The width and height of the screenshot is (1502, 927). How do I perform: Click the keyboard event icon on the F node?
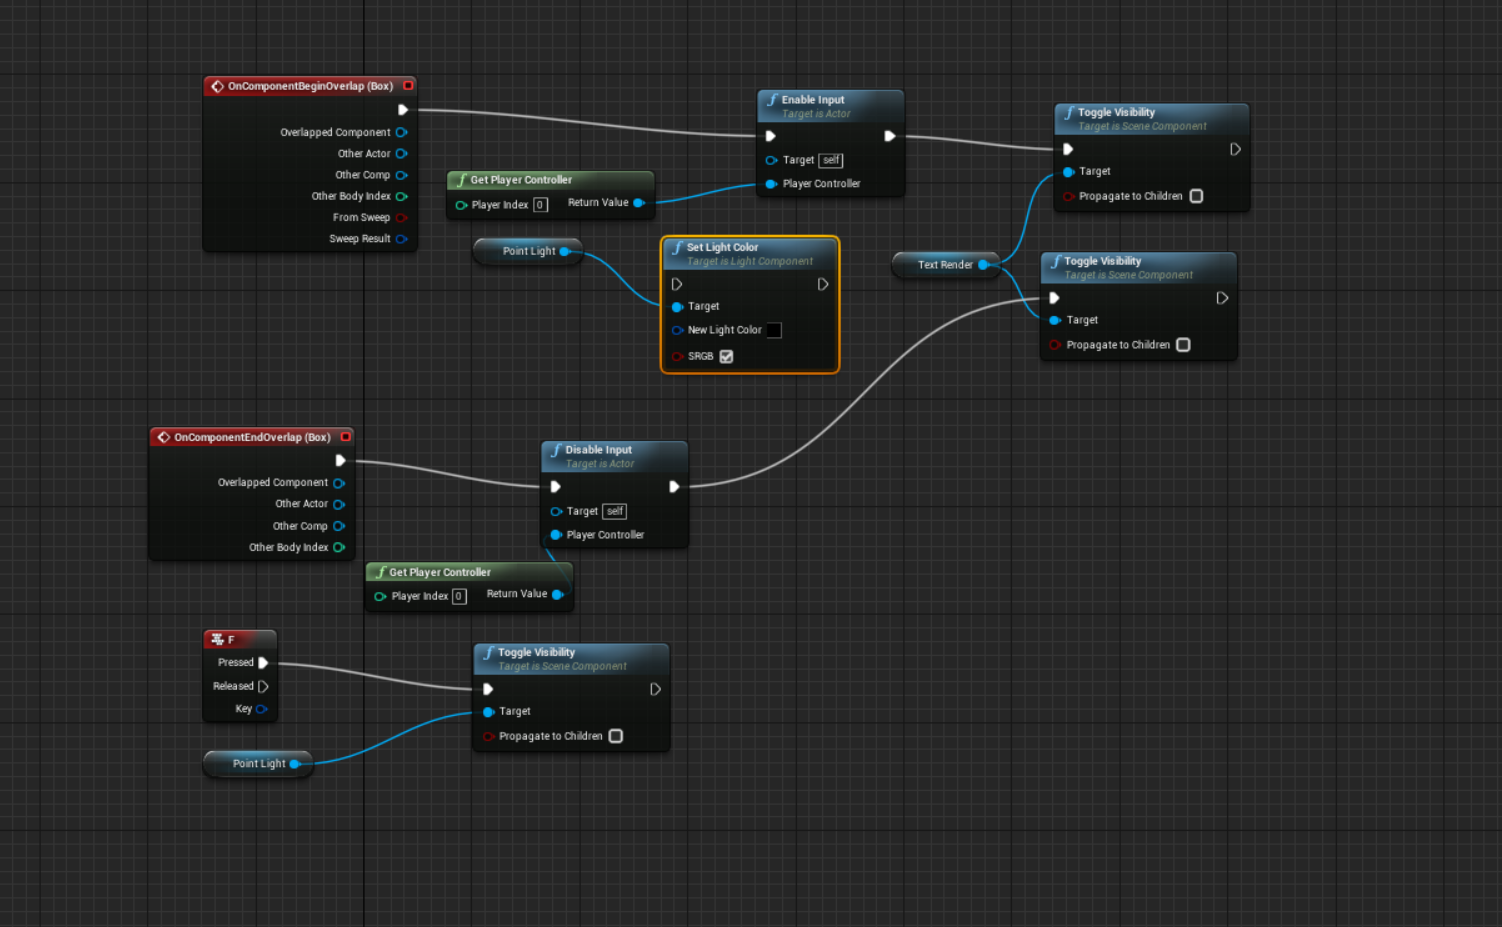click(x=218, y=639)
